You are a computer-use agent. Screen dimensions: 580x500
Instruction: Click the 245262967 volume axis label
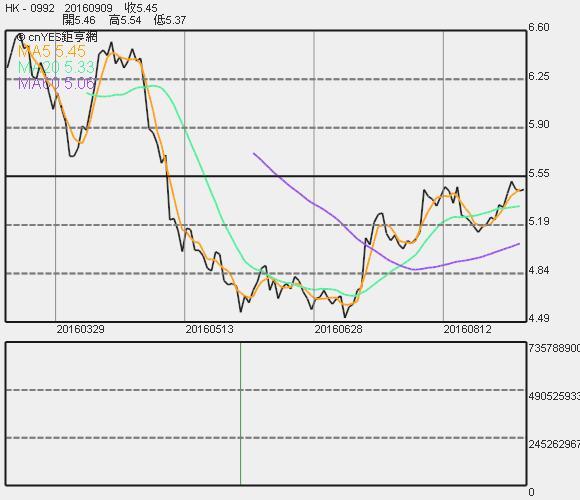coord(554,444)
